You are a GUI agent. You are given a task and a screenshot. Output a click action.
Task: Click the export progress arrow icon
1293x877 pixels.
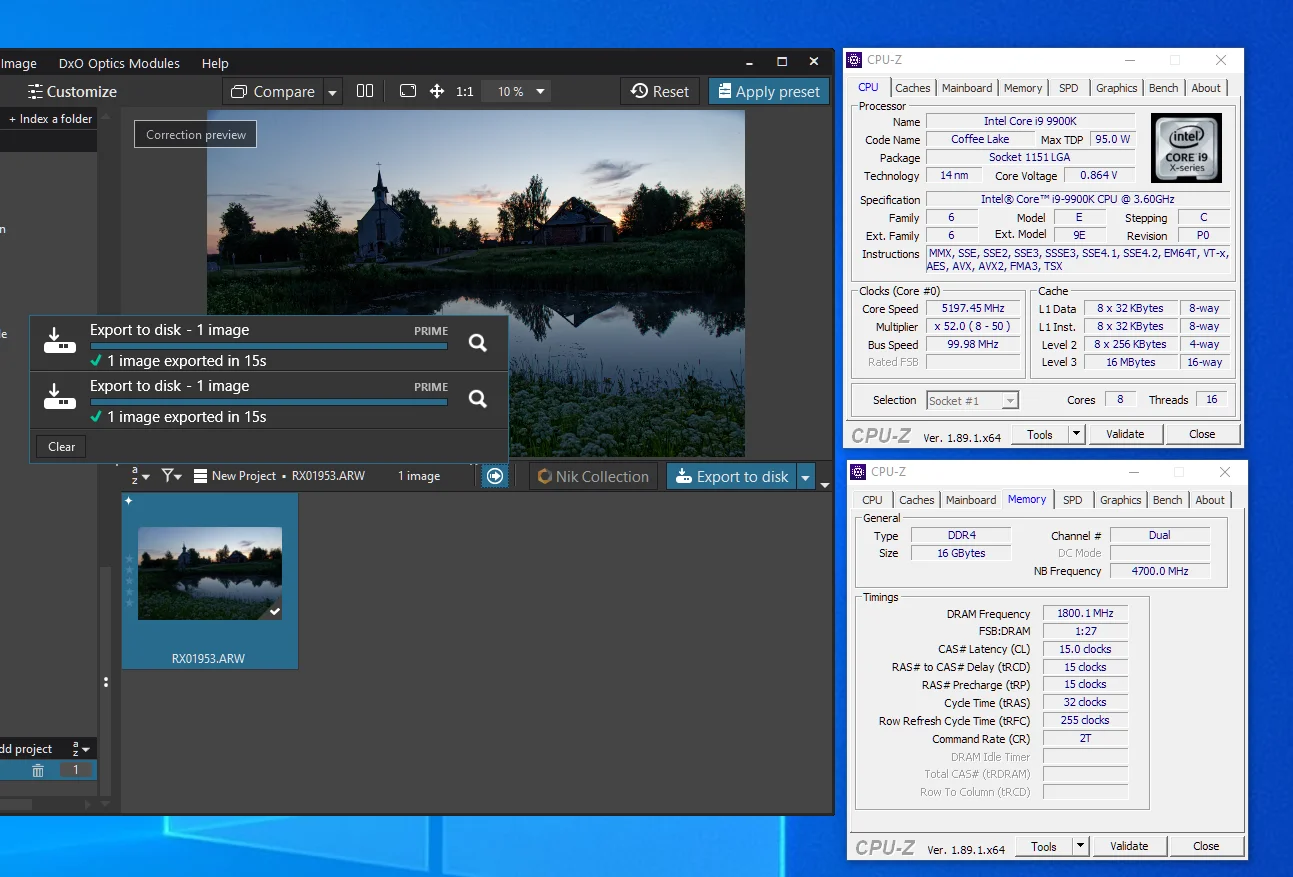[x=495, y=476]
